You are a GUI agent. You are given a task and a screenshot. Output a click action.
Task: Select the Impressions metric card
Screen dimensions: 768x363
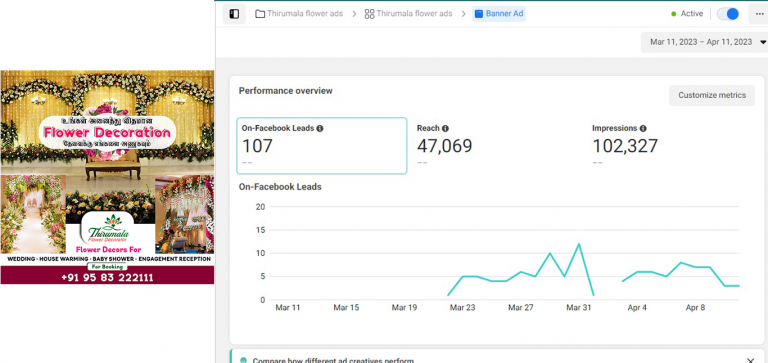672,145
